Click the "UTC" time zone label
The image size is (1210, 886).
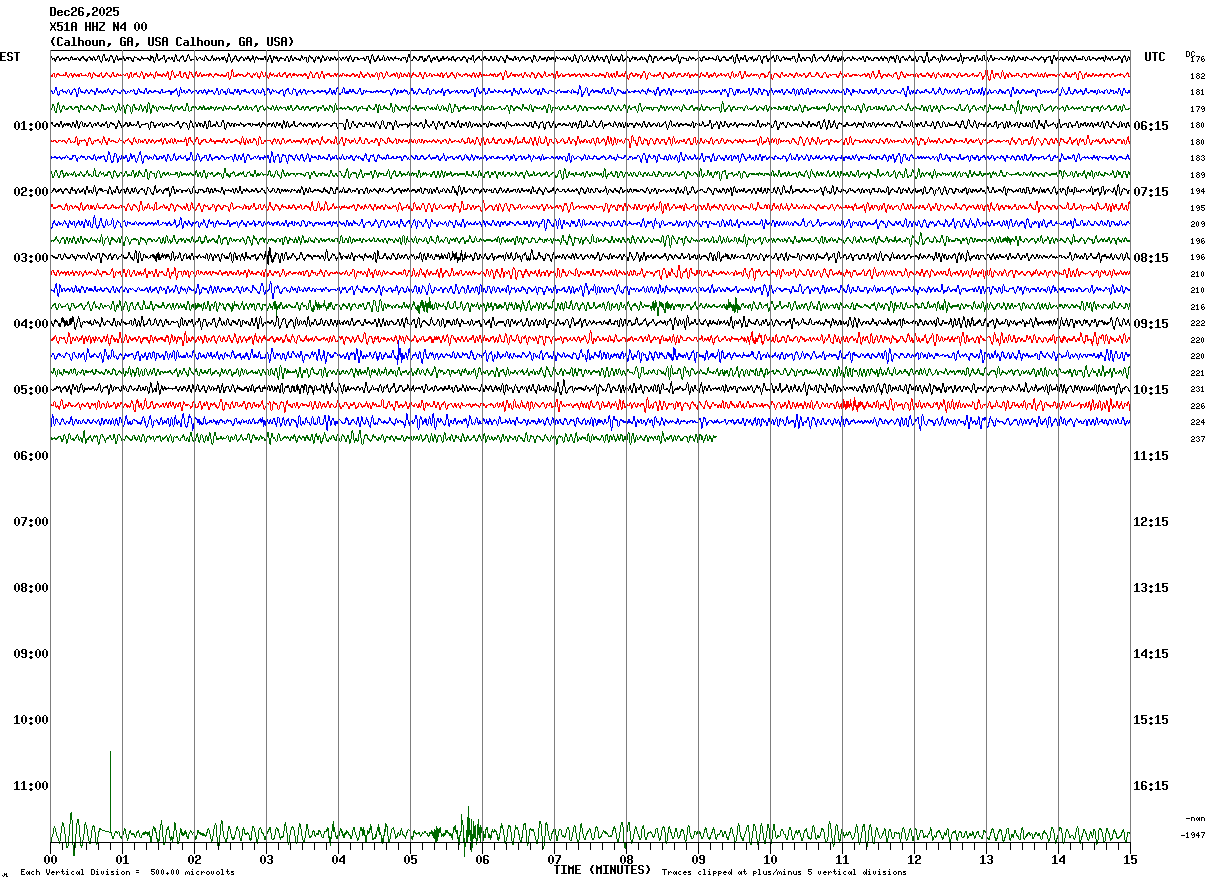[1155, 57]
